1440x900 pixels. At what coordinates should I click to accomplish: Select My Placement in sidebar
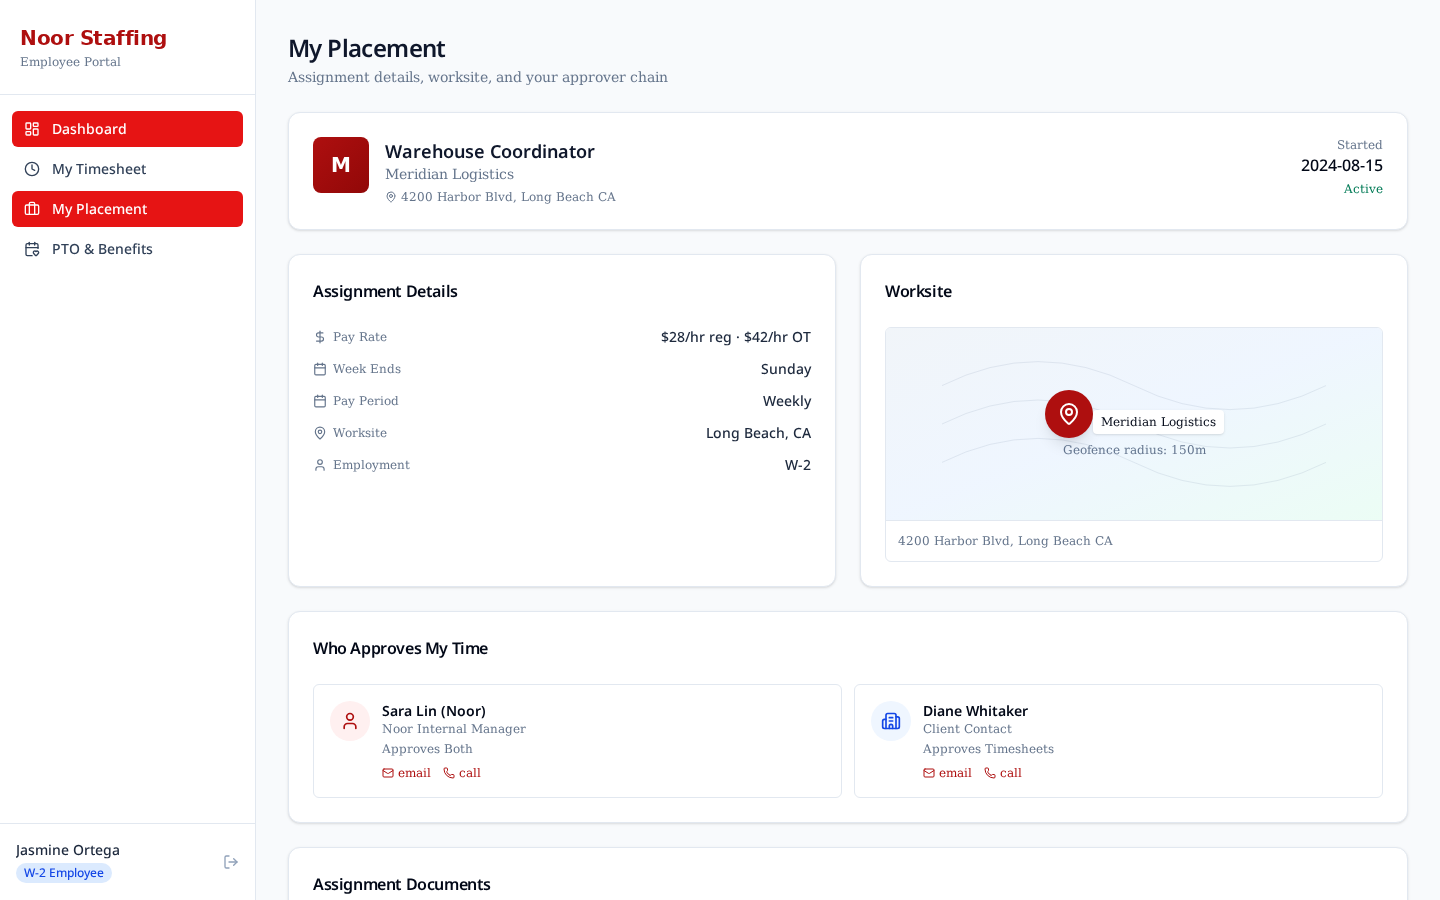[127, 209]
